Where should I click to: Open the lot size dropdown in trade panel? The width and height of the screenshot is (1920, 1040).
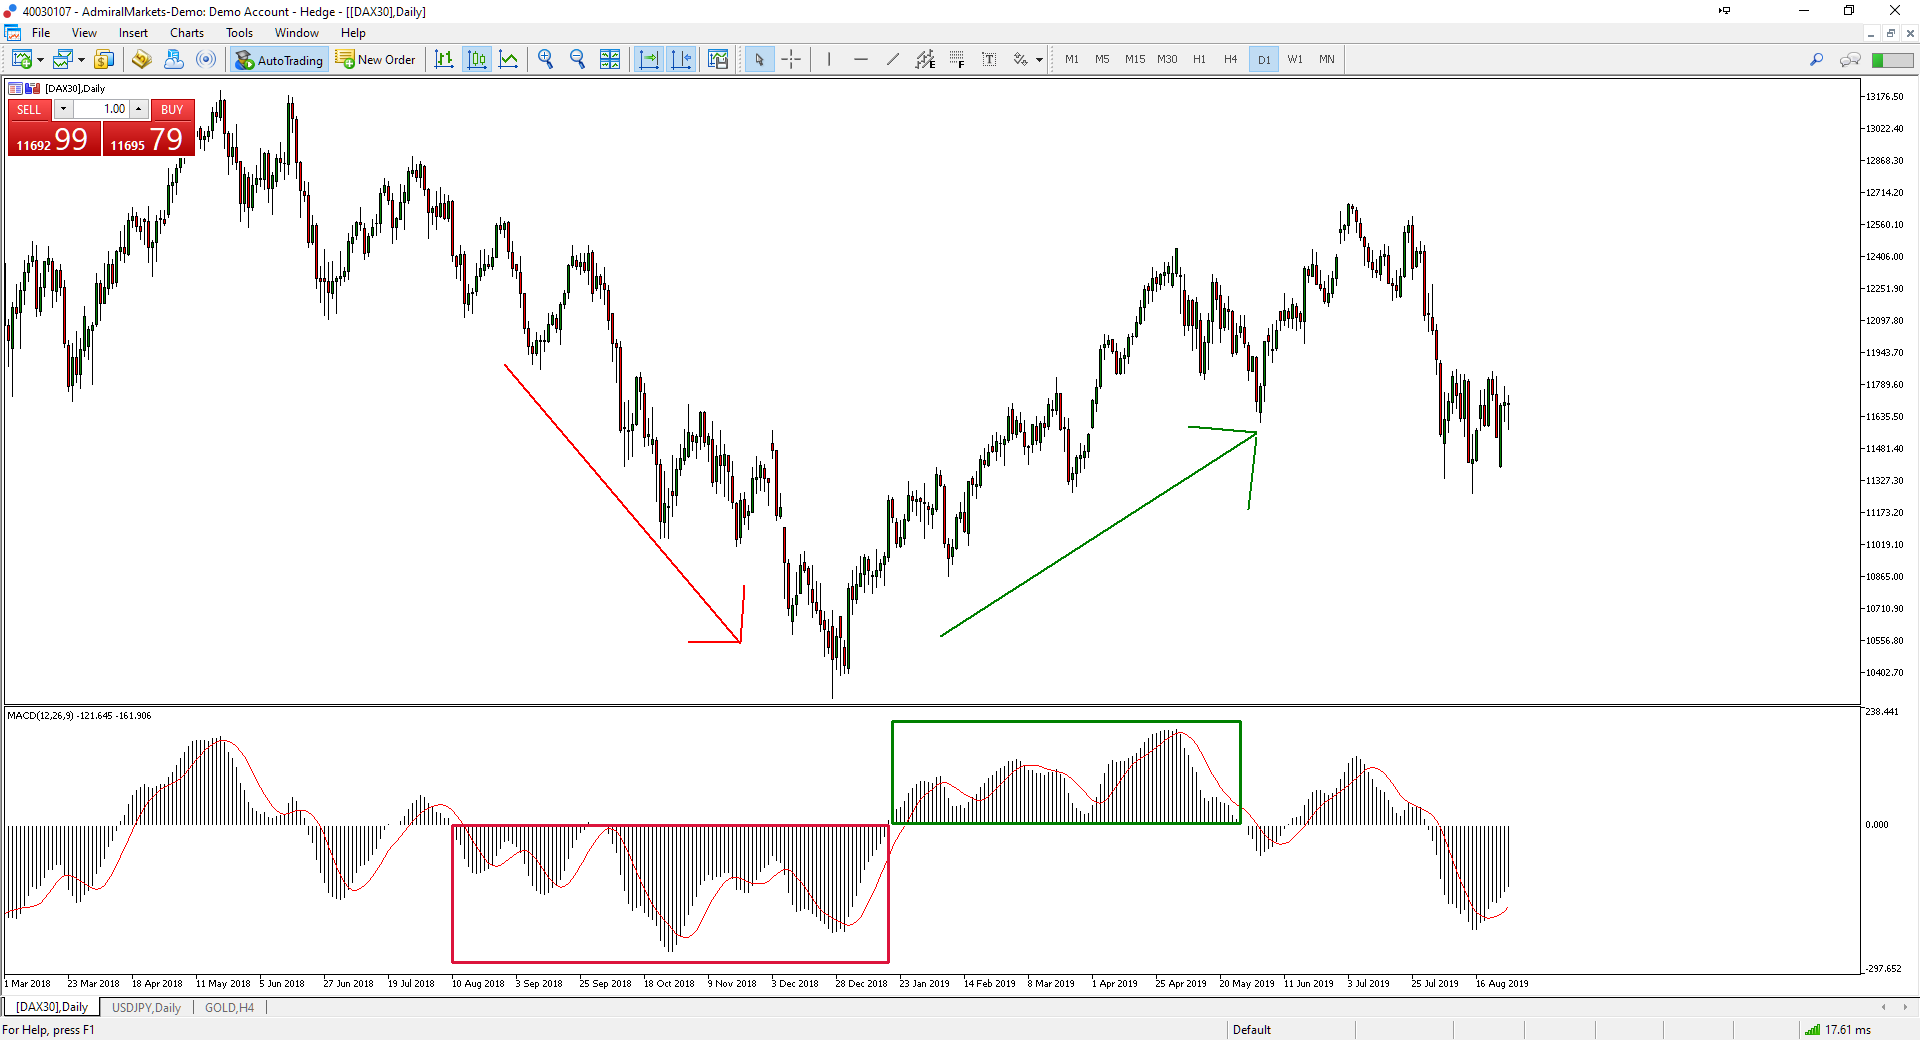[62, 108]
